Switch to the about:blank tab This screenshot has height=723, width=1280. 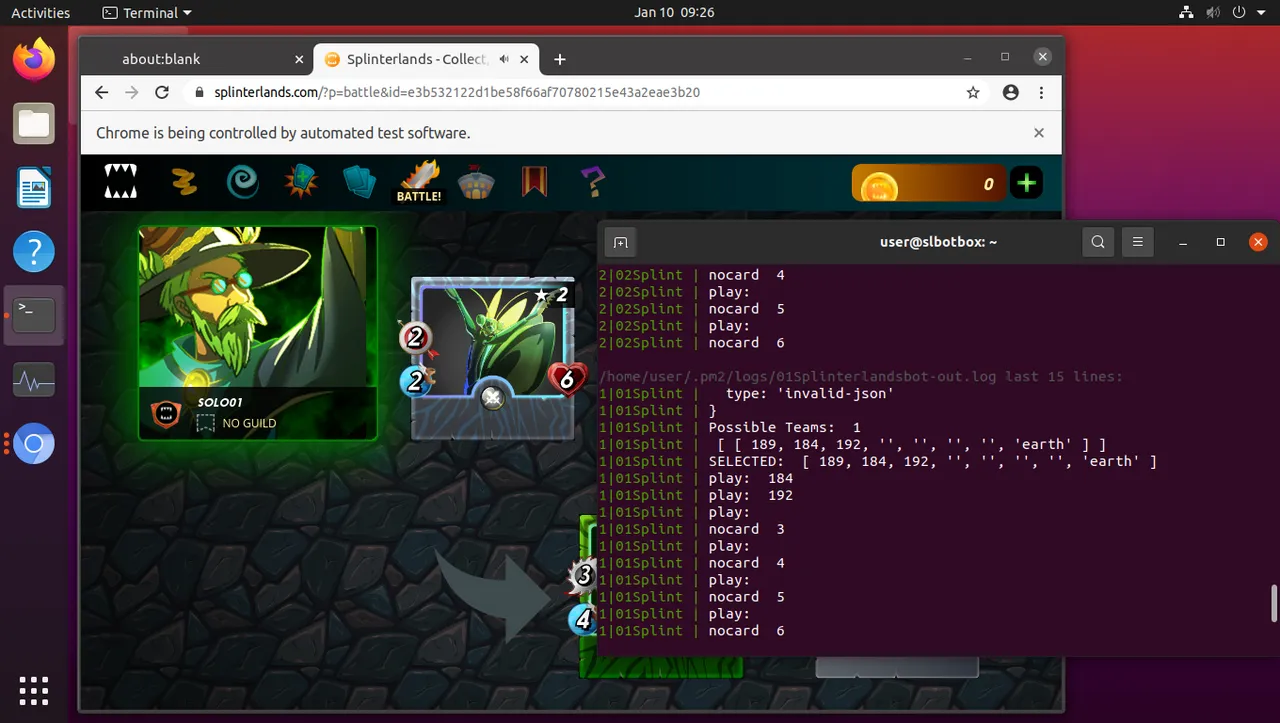[161, 59]
